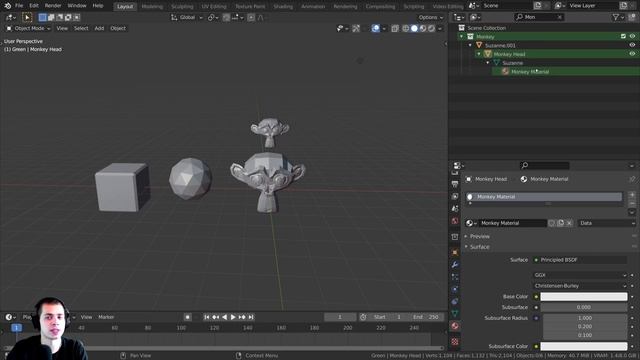640x360 pixels.
Task: Toggle viewport gizmos
Action: [356, 28]
